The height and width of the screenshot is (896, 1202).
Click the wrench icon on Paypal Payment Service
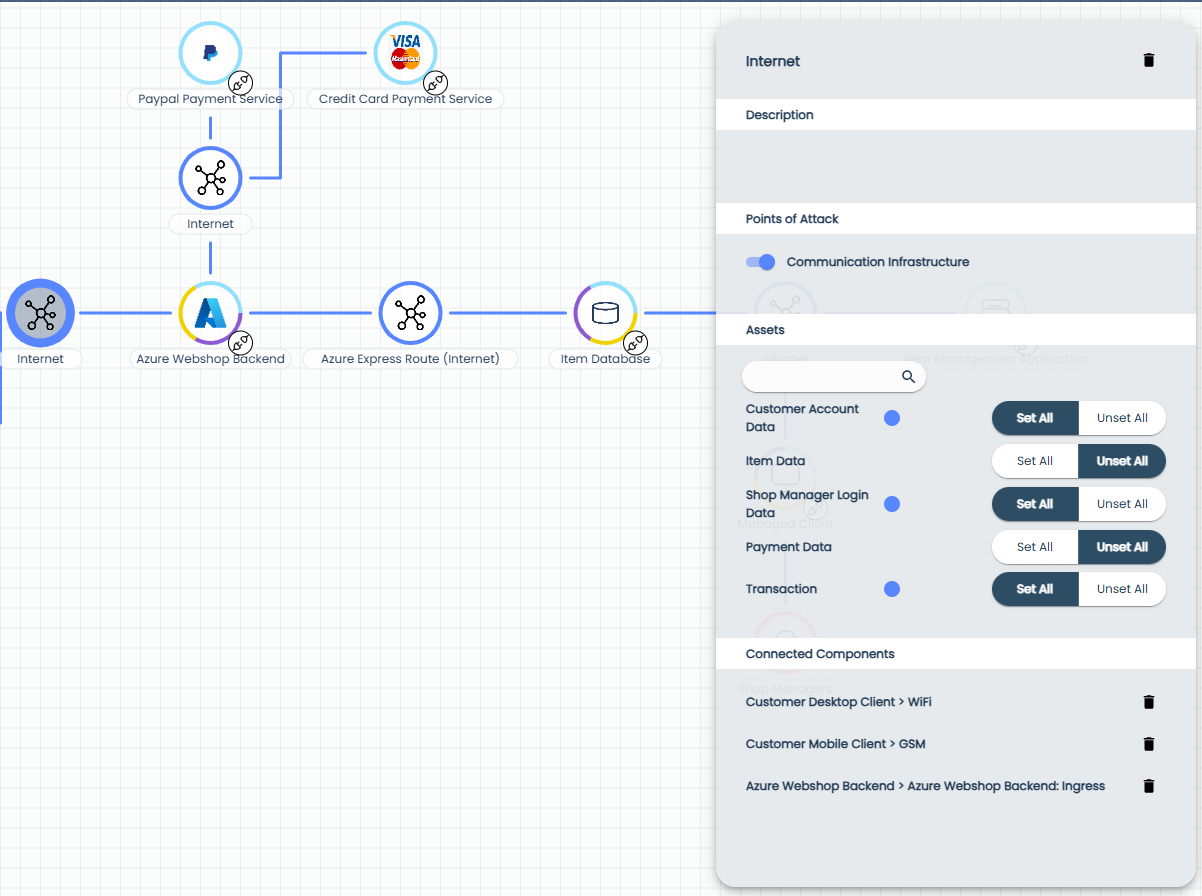point(241,83)
